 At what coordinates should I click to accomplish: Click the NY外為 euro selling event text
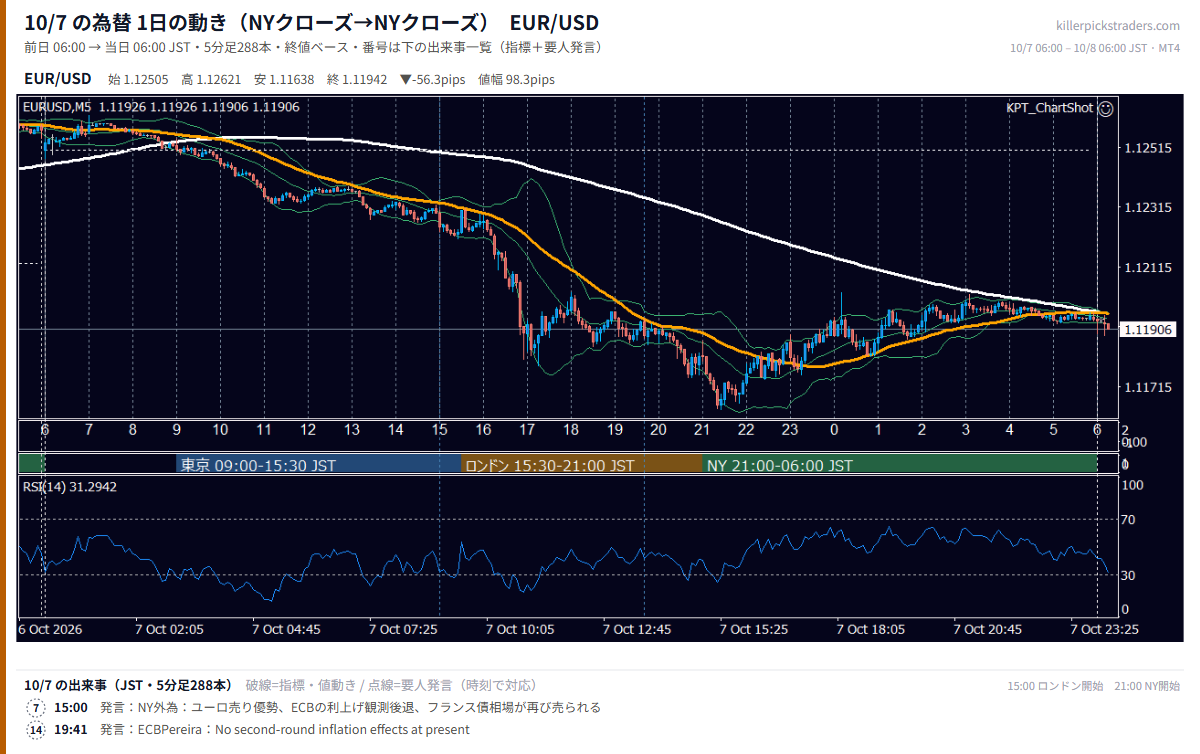pos(350,708)
